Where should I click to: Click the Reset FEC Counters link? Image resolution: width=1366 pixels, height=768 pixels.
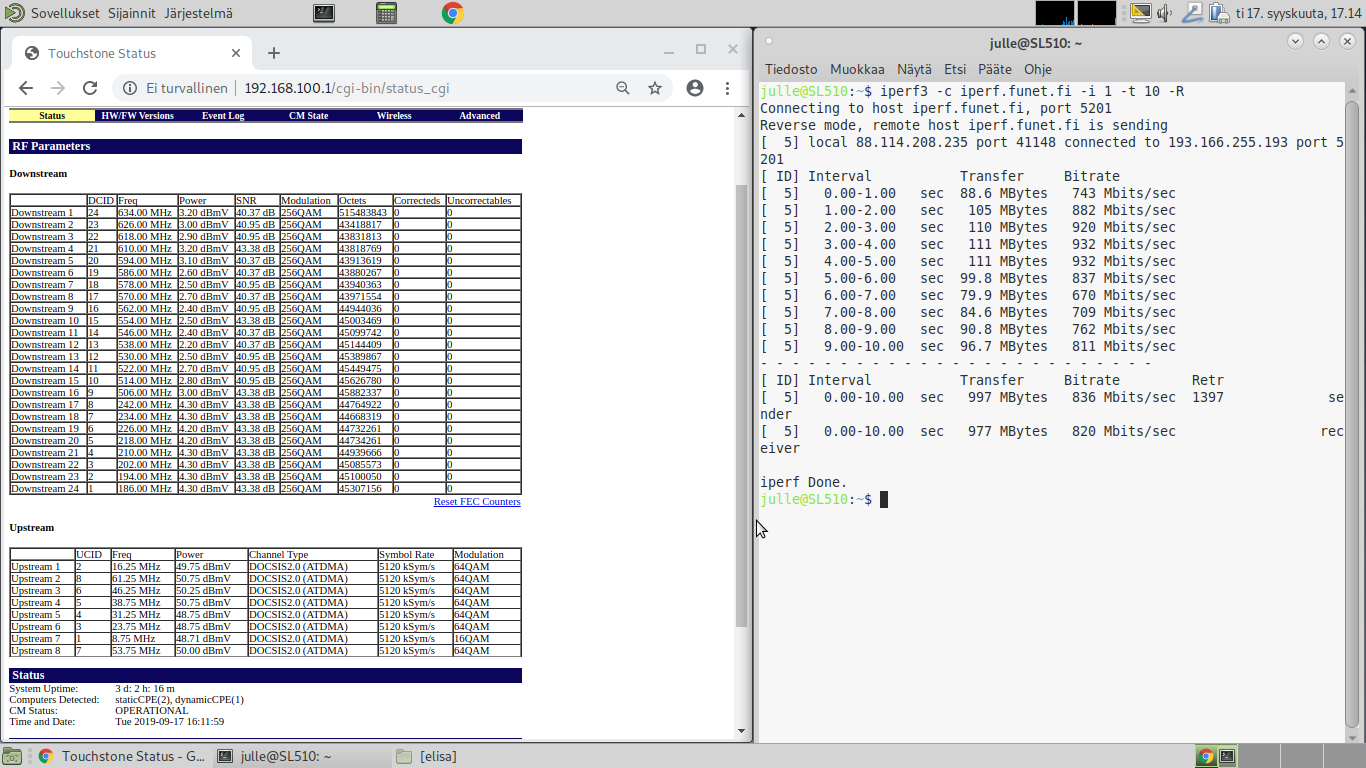tap(477, 502)
